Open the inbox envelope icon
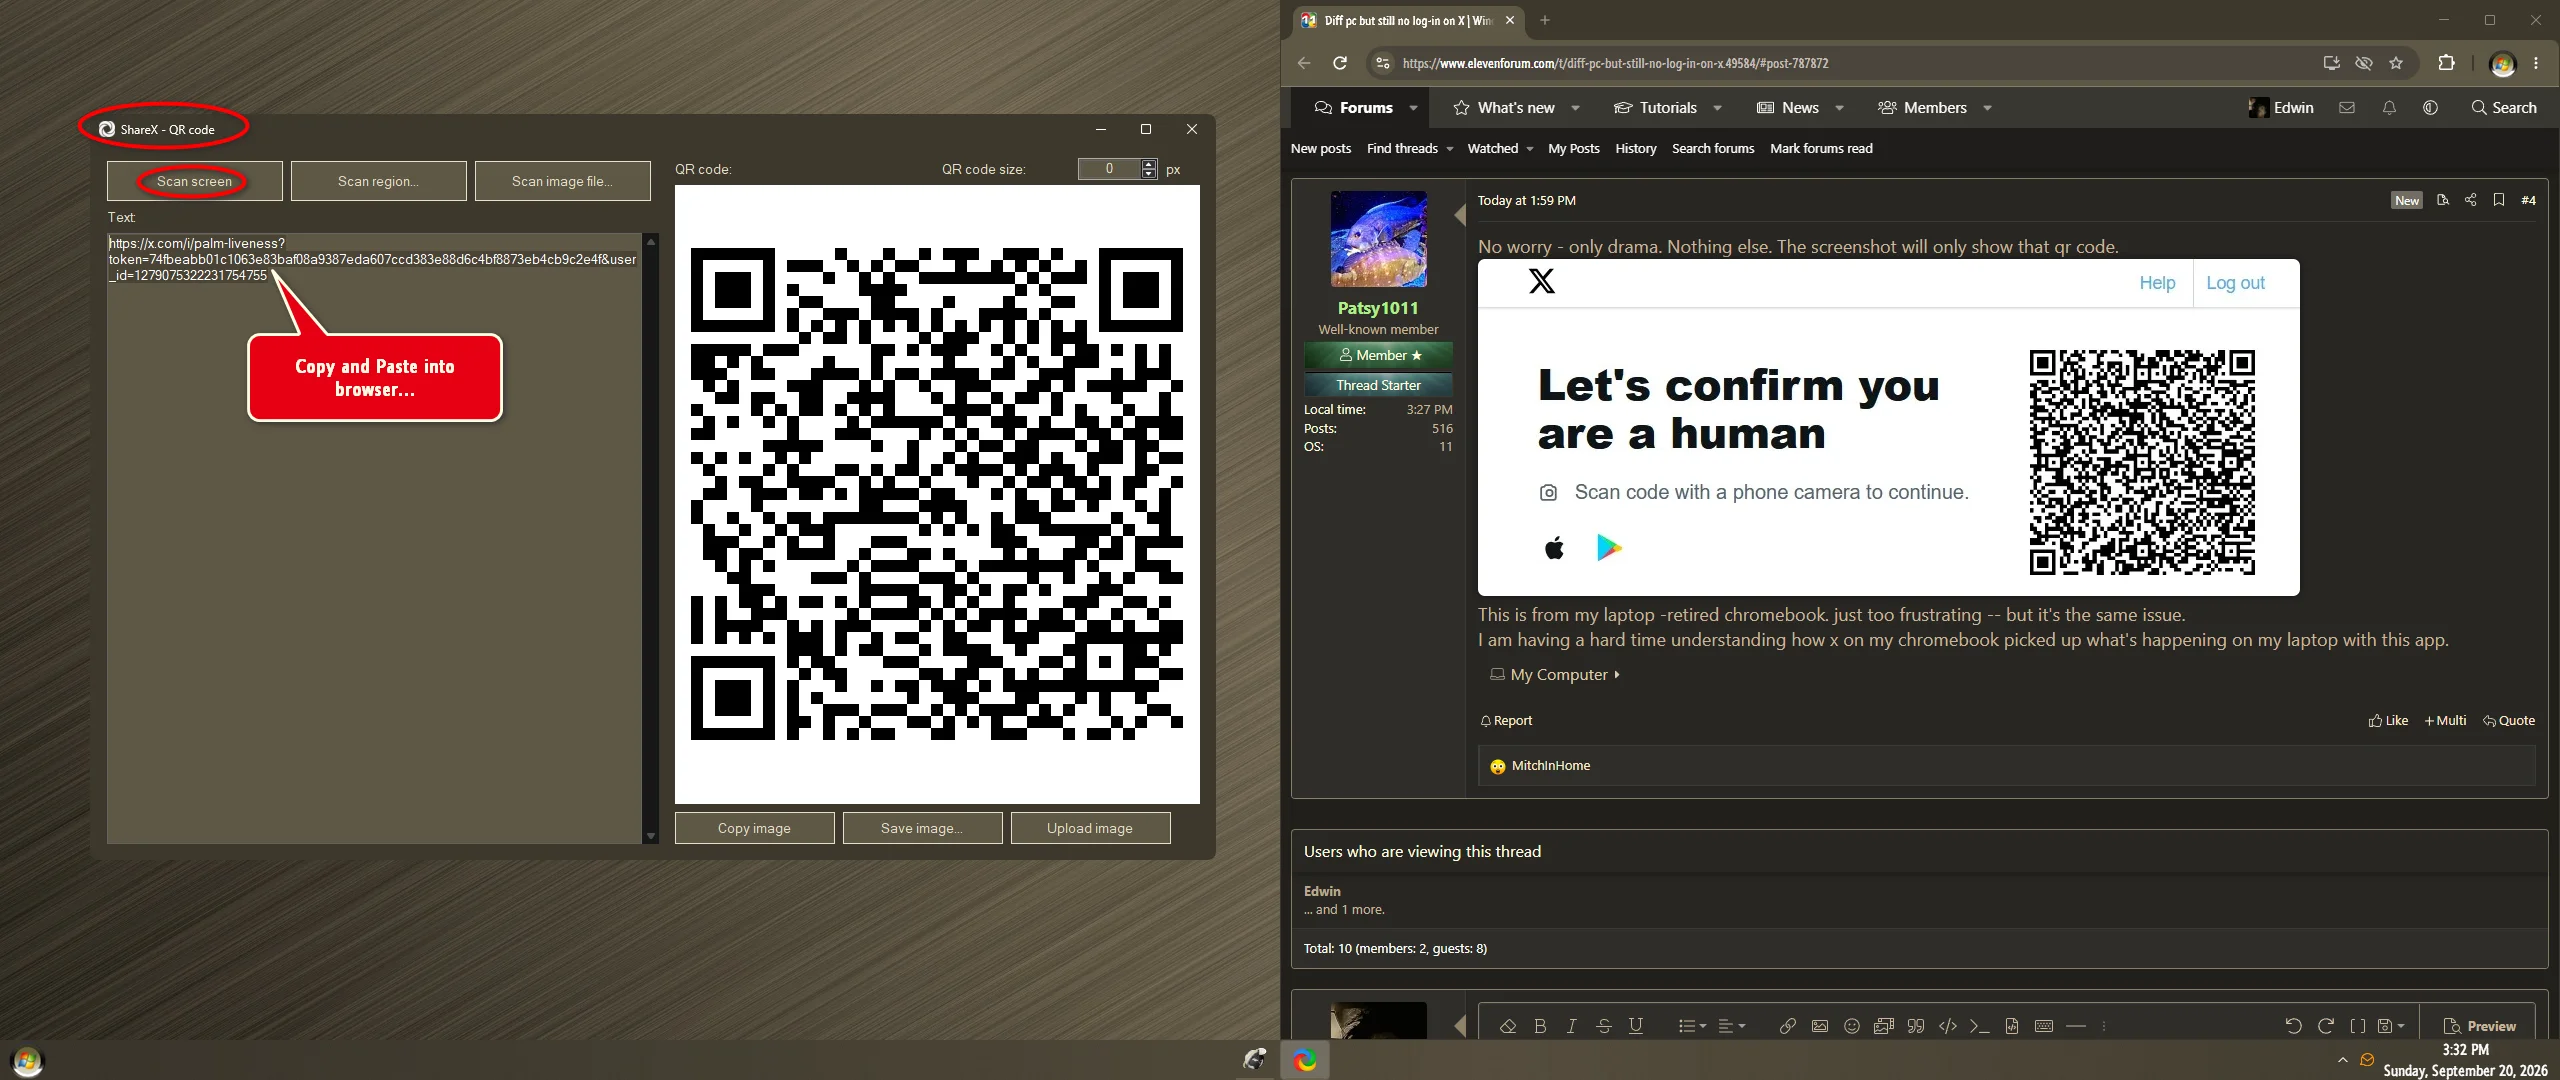2560x1080 pixels. click(x=2347, y=108)
